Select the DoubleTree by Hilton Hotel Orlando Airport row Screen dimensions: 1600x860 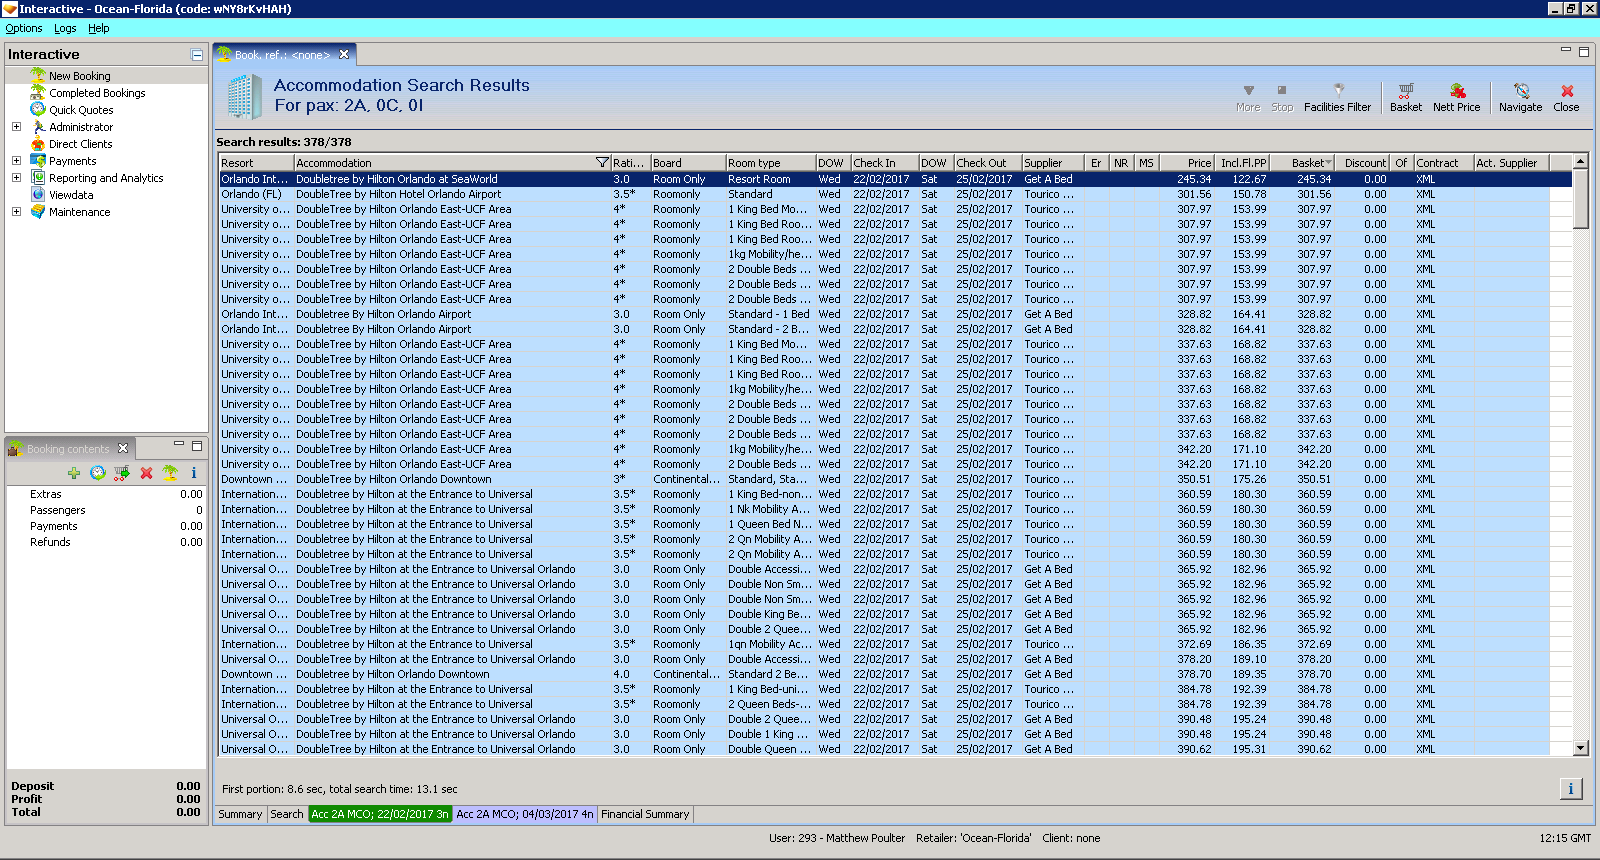[896, 194]
